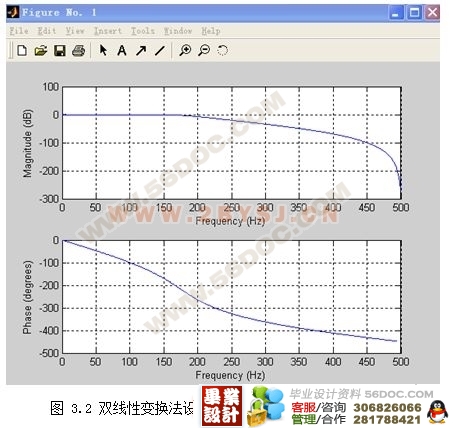453x428 pixels.
Task: Select the Insert Text (A) tool
Action: point(122,51)
